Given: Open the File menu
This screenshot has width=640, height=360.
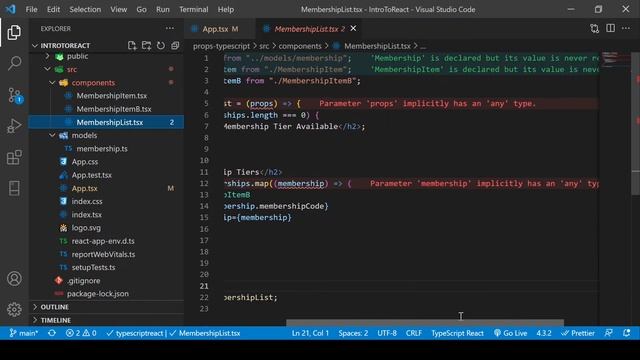Looking at the screenshot, I should (x=31, y=9).
